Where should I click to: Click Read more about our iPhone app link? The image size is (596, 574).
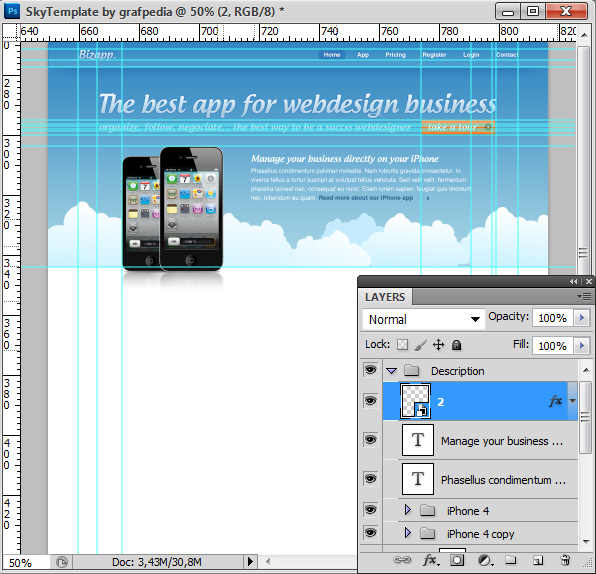pyautogui.click(x=366, y=198)
